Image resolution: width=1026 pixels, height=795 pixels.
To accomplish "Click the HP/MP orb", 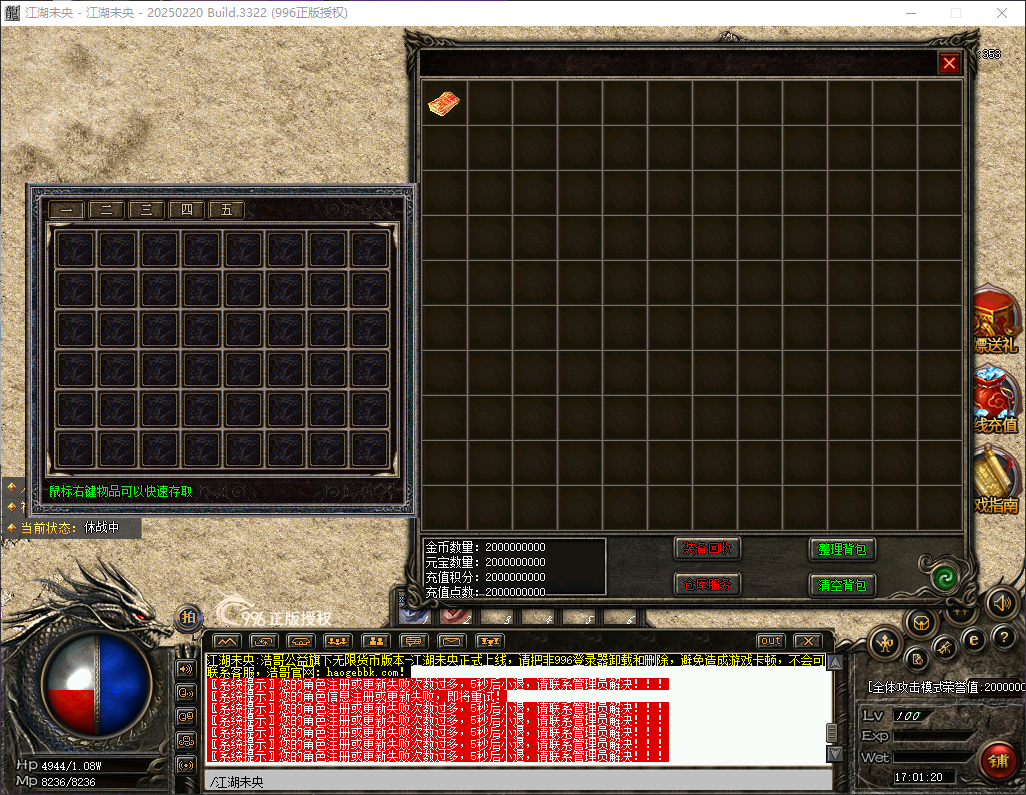I will (x=98, y=685).
